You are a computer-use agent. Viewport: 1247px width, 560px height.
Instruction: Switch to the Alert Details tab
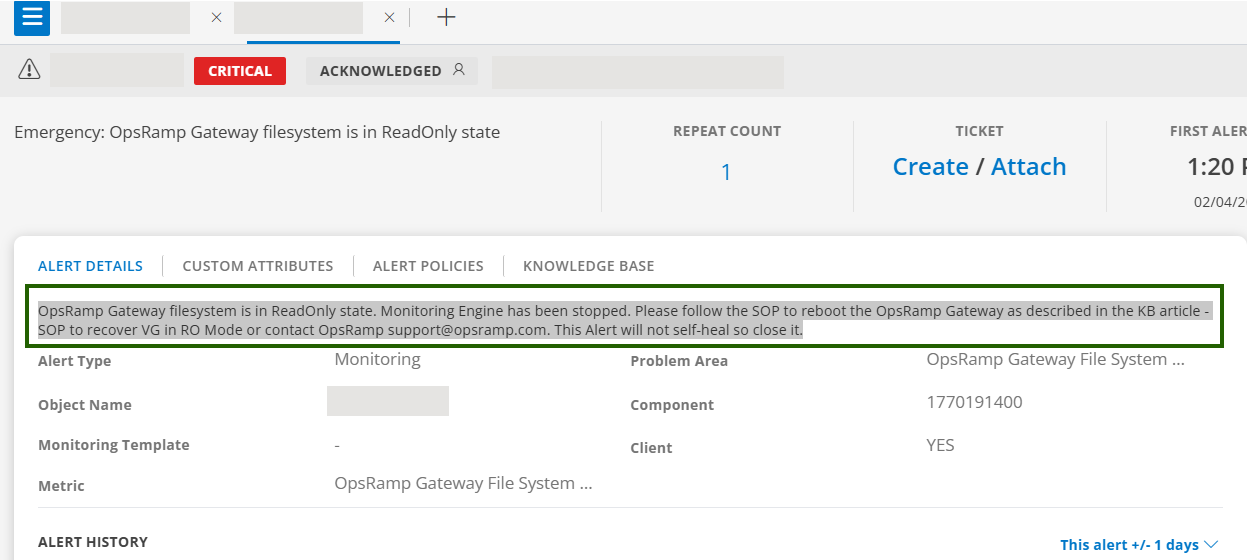coord(90,266)
